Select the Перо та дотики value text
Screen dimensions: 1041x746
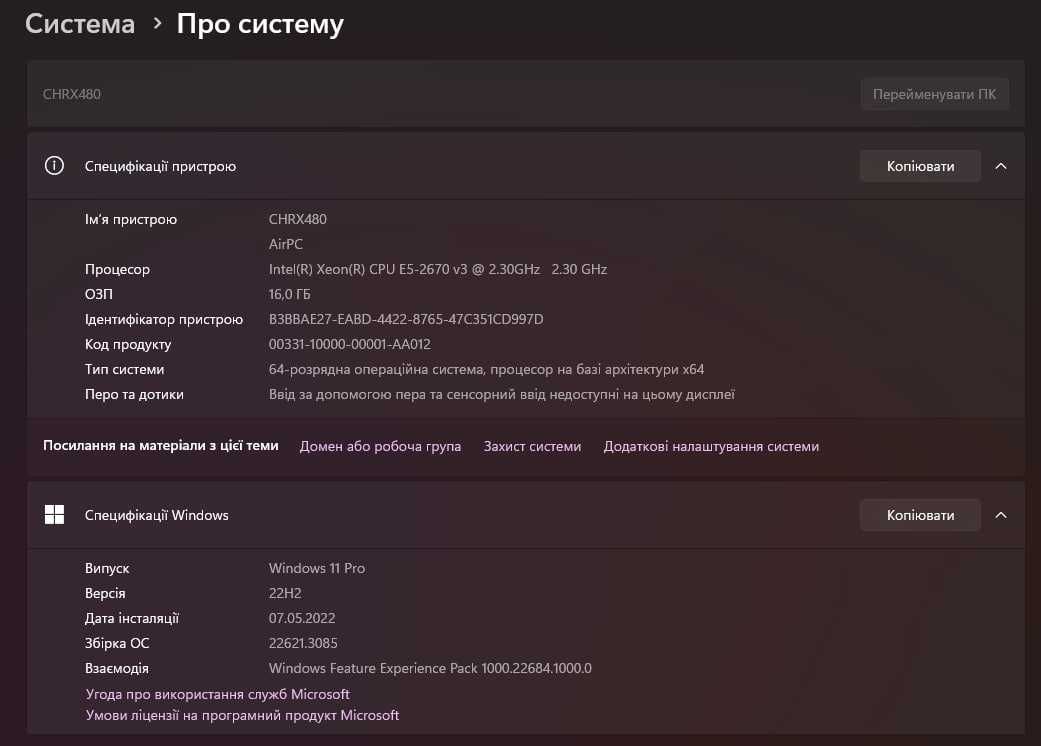click(501, 394)
